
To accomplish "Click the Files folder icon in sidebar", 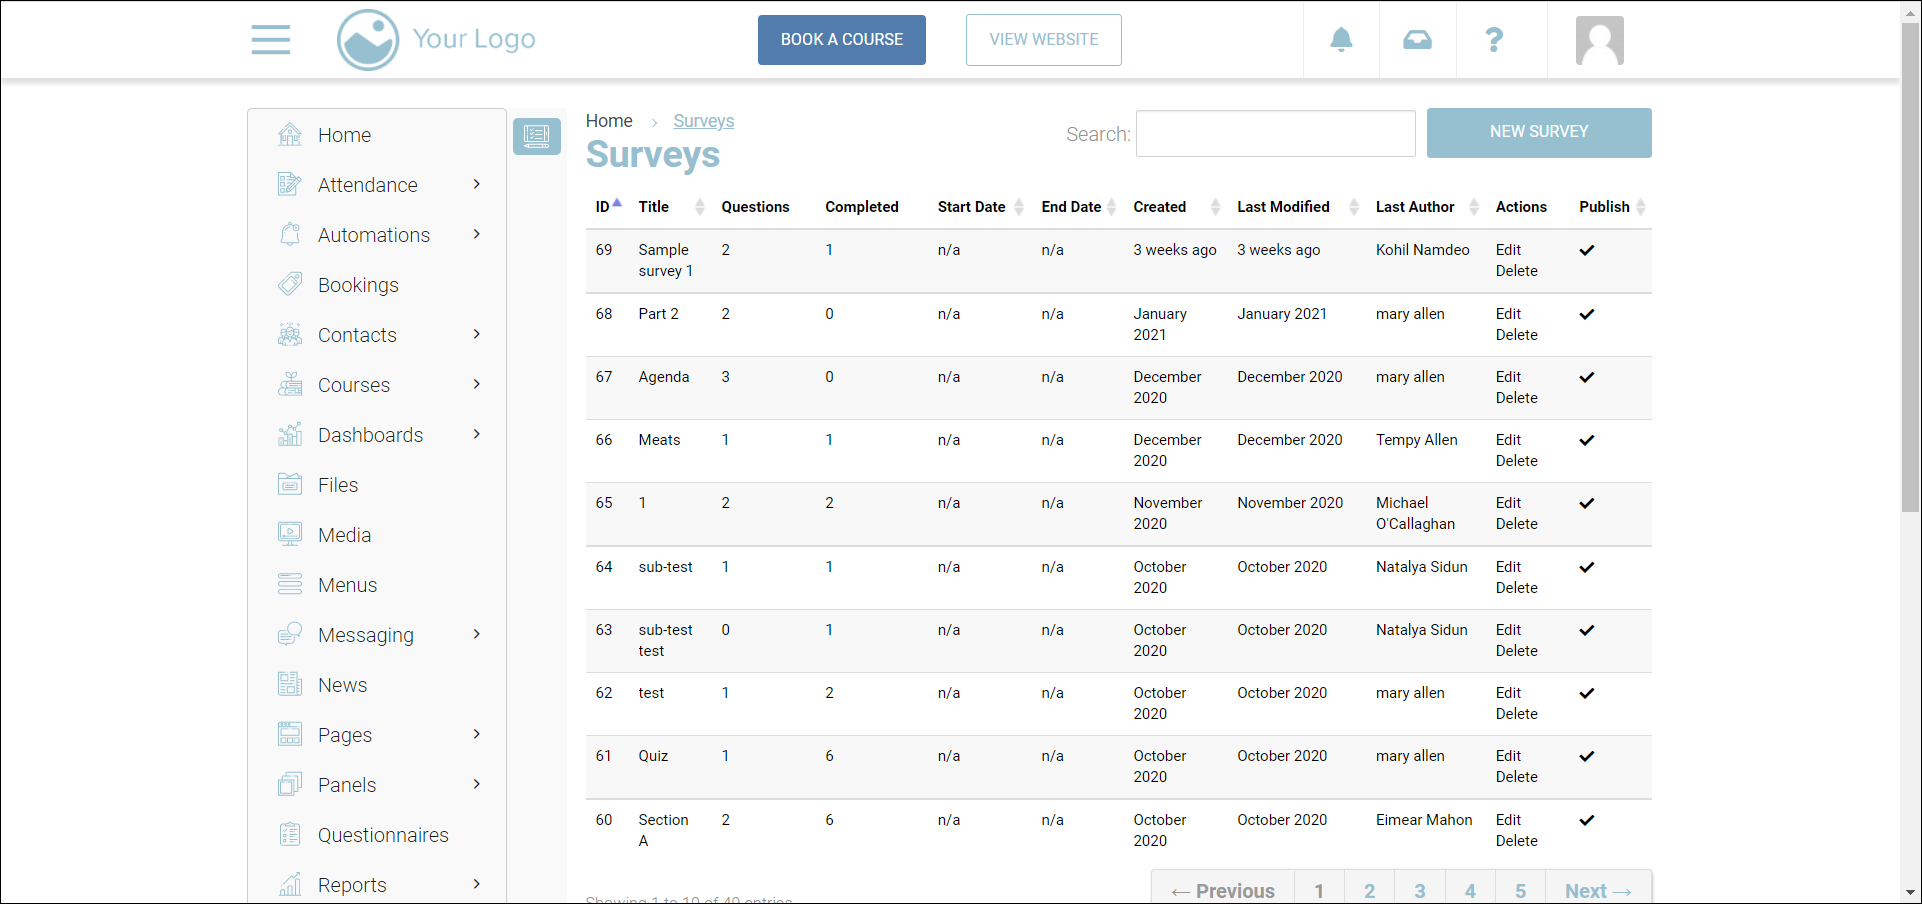I will tap(290, 485).
